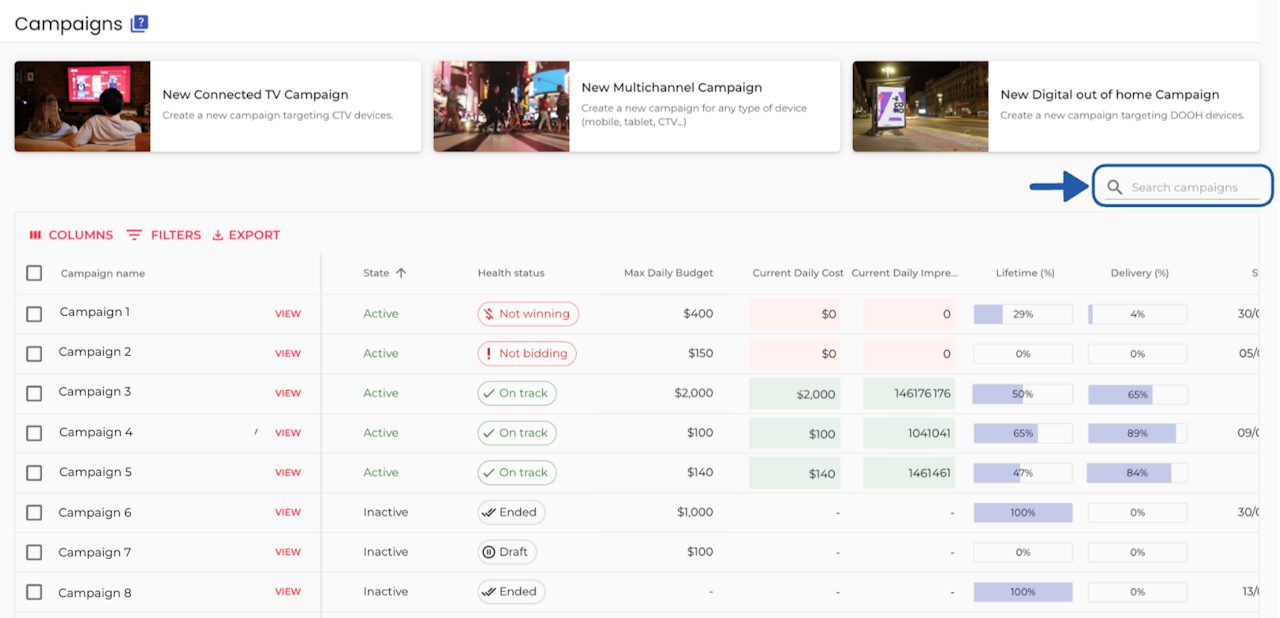This screenshot has width=1280, height=618.
Task: Sort by the Lifetime (%) column header
Action: click(x=1025, y=273)
